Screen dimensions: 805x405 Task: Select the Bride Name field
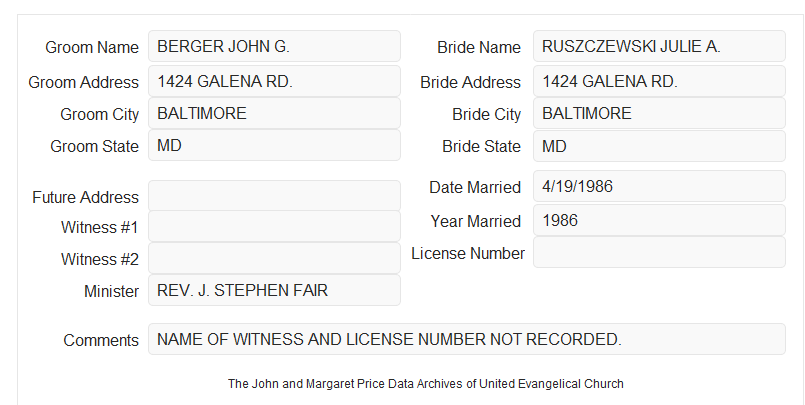(659, 46)
